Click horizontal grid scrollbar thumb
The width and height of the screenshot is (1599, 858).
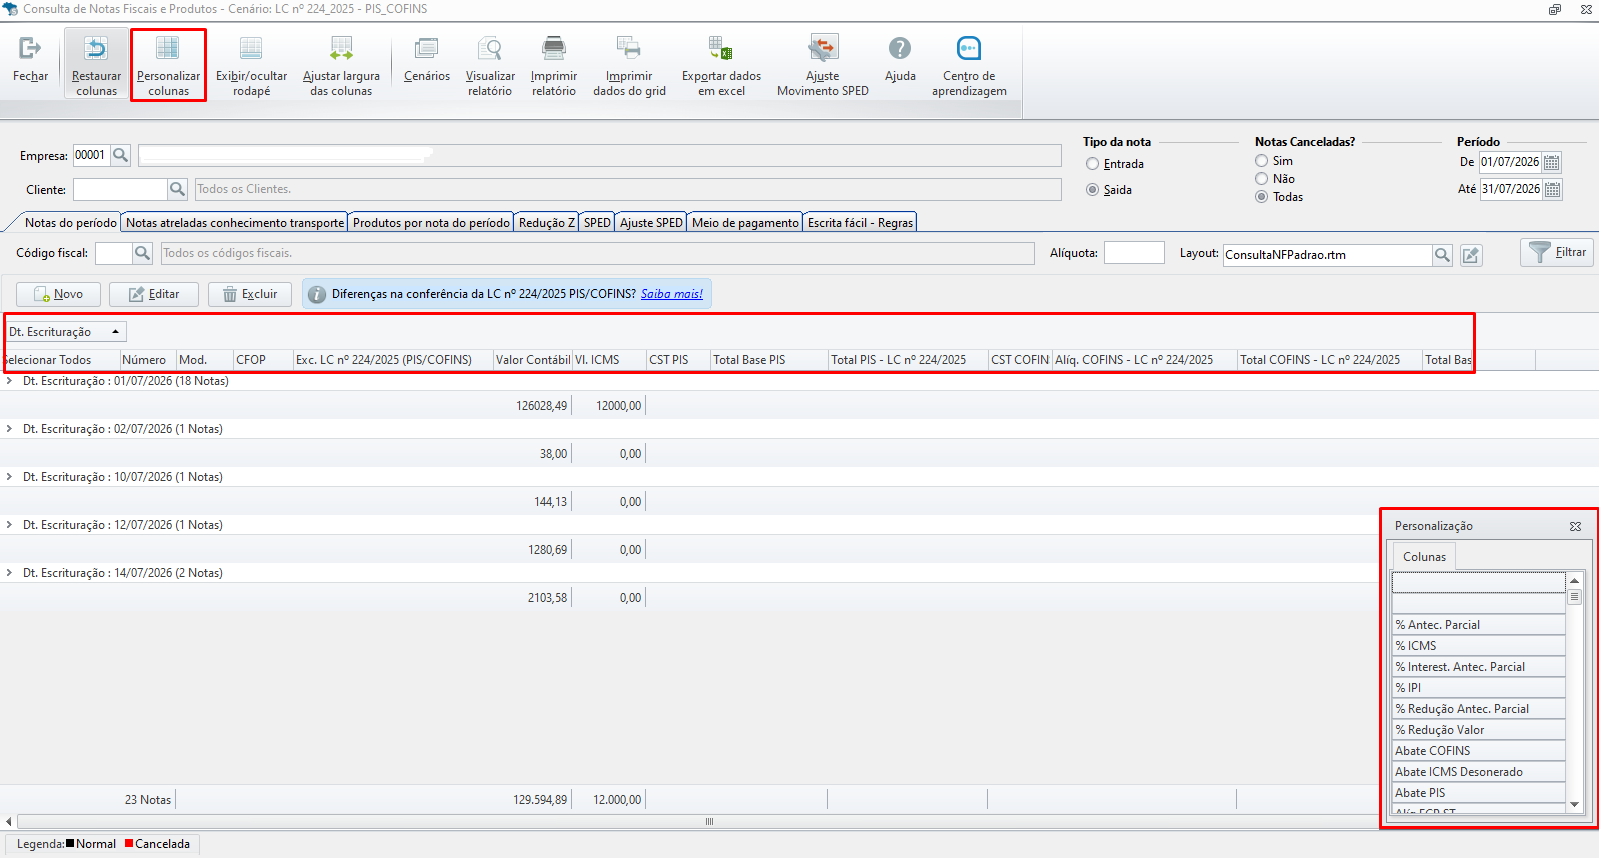click(709, 822)
